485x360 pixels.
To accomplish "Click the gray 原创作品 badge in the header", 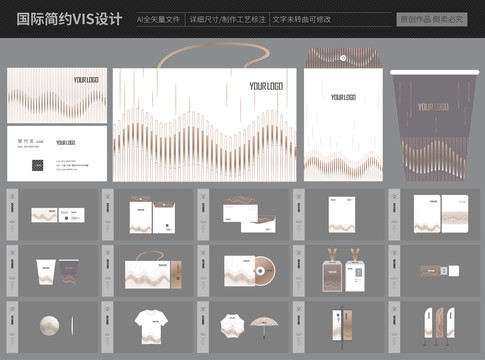I will click(432, 19).
